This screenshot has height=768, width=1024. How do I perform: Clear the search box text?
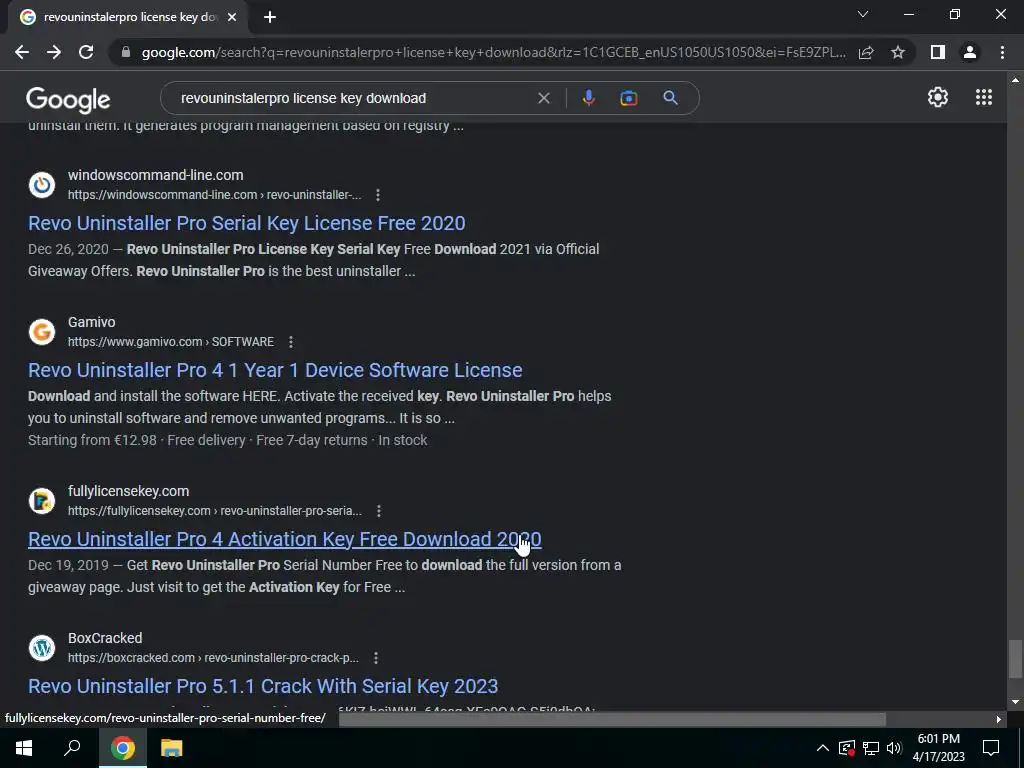pyautogui.click(x=543, y=98)
